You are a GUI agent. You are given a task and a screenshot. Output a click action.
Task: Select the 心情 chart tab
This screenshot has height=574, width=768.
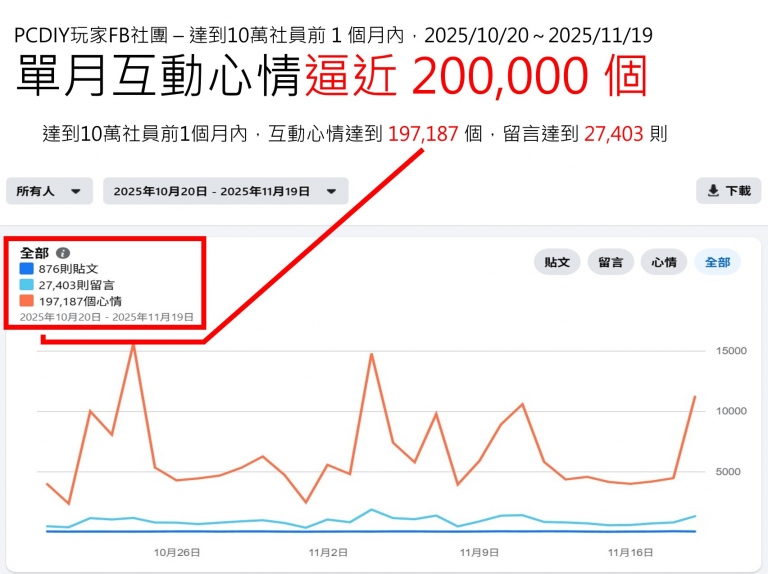[x=663, y=262]
